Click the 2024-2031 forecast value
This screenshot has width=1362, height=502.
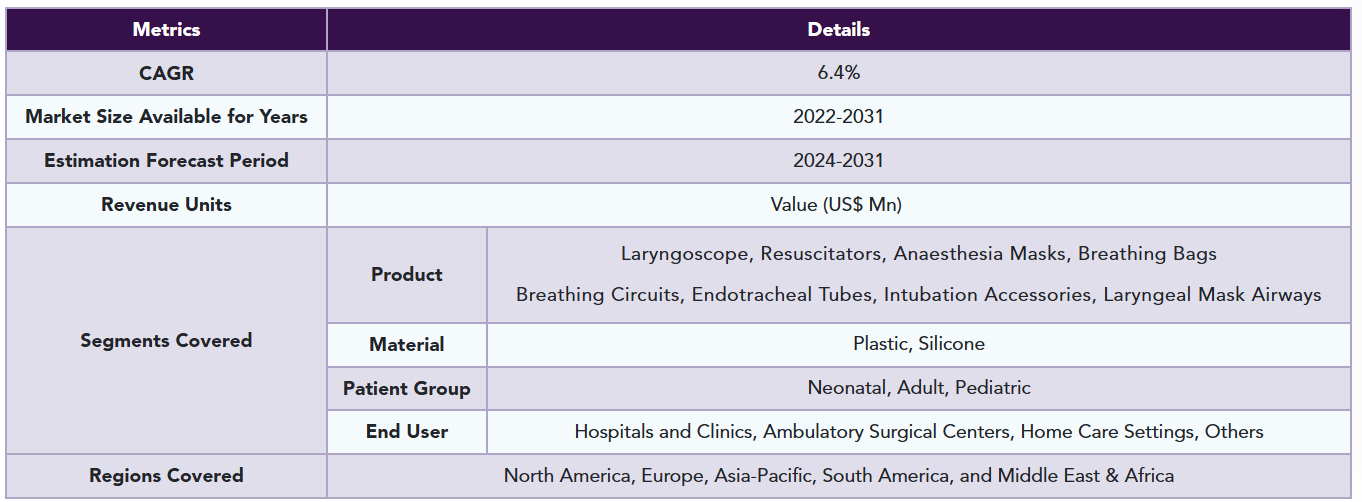point(838,161)
